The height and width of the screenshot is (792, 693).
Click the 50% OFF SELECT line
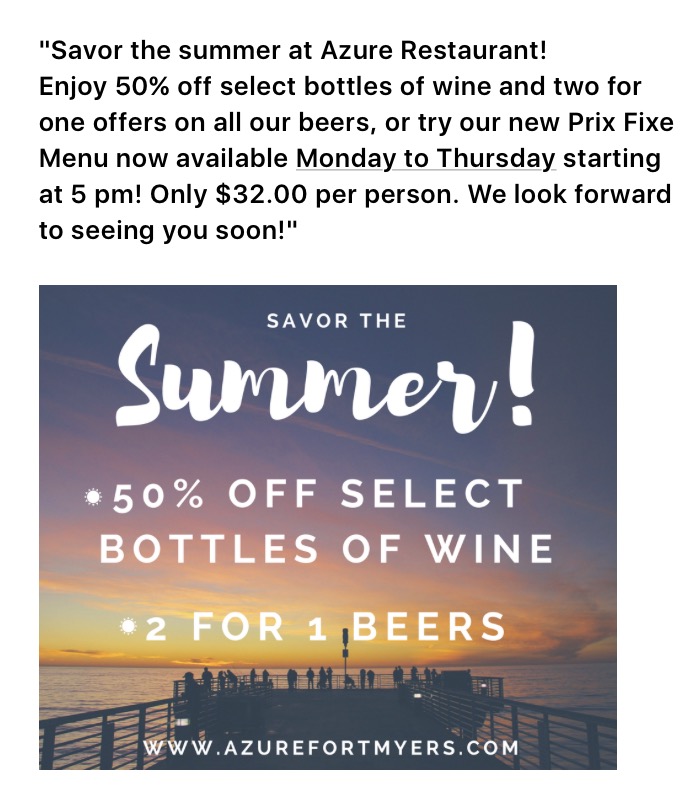[318, 496]
